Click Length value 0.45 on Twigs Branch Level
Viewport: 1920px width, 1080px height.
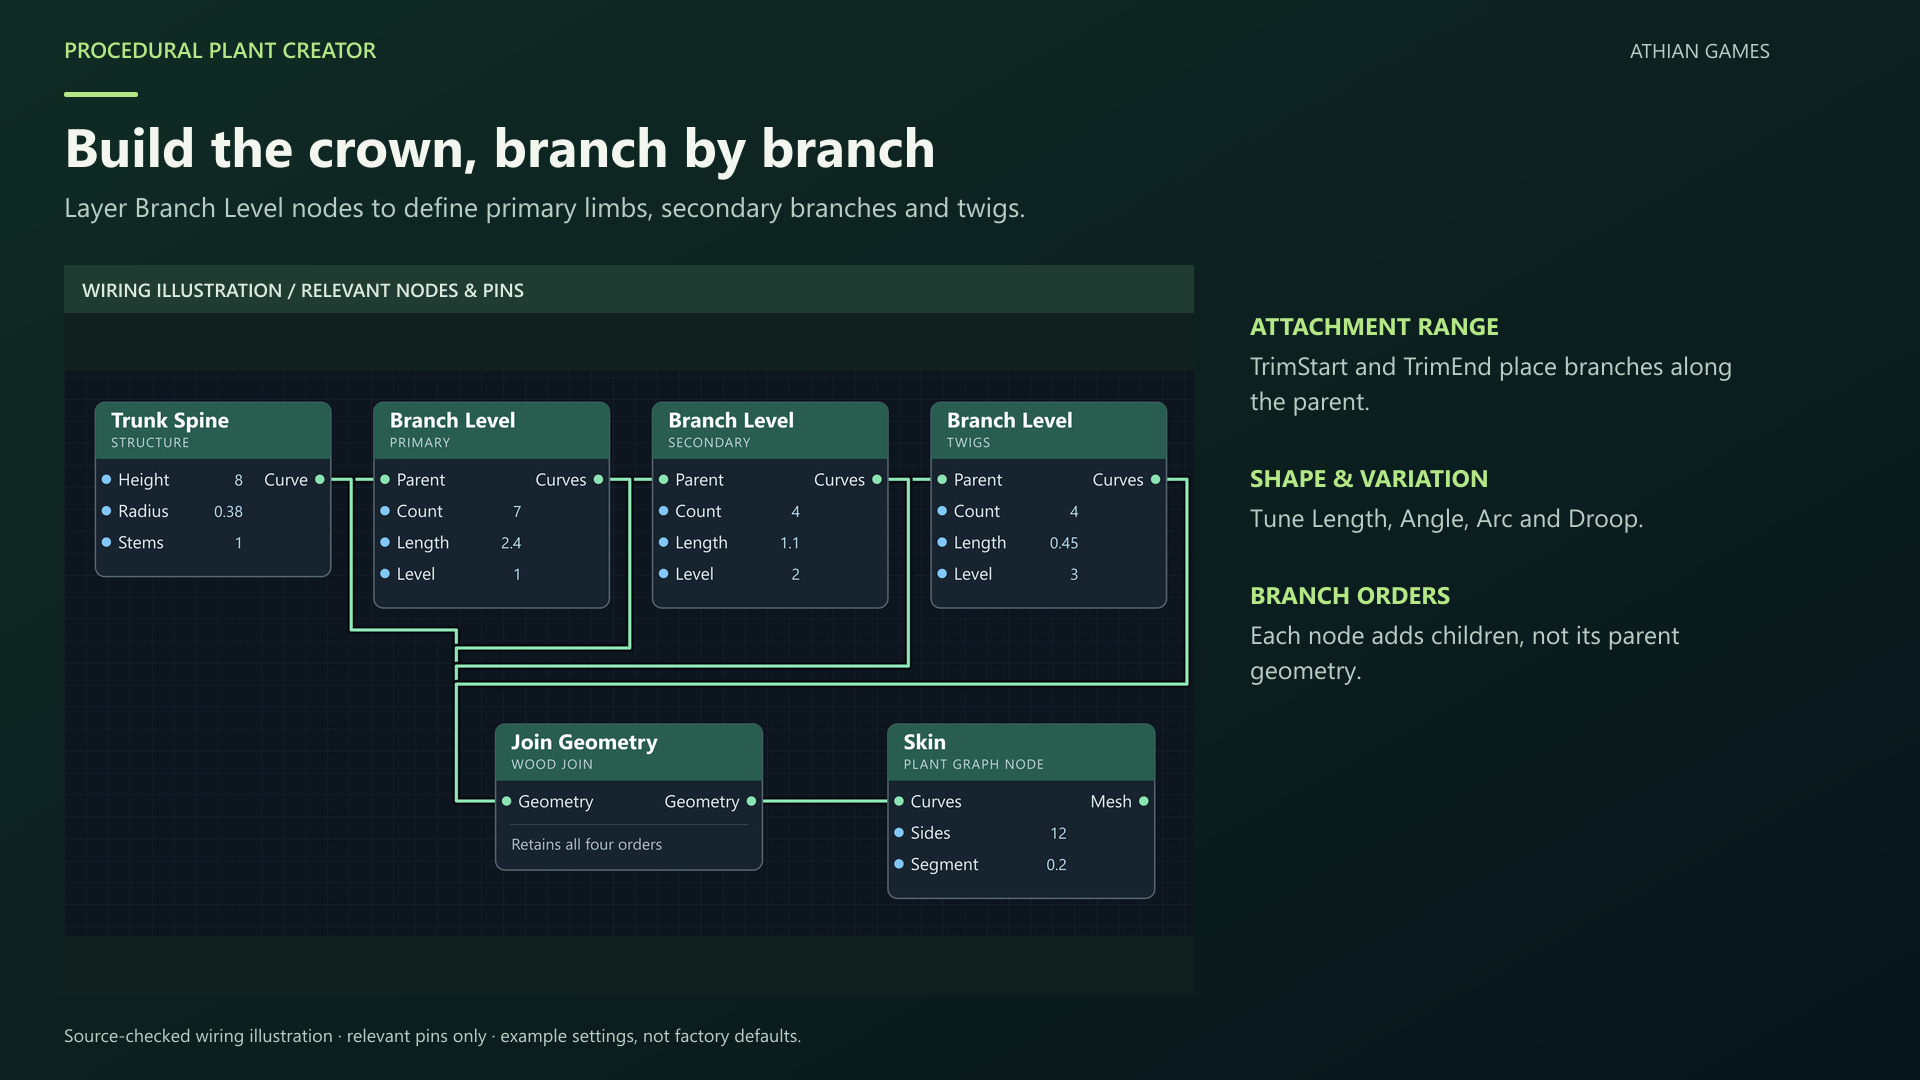[1064, 543]
